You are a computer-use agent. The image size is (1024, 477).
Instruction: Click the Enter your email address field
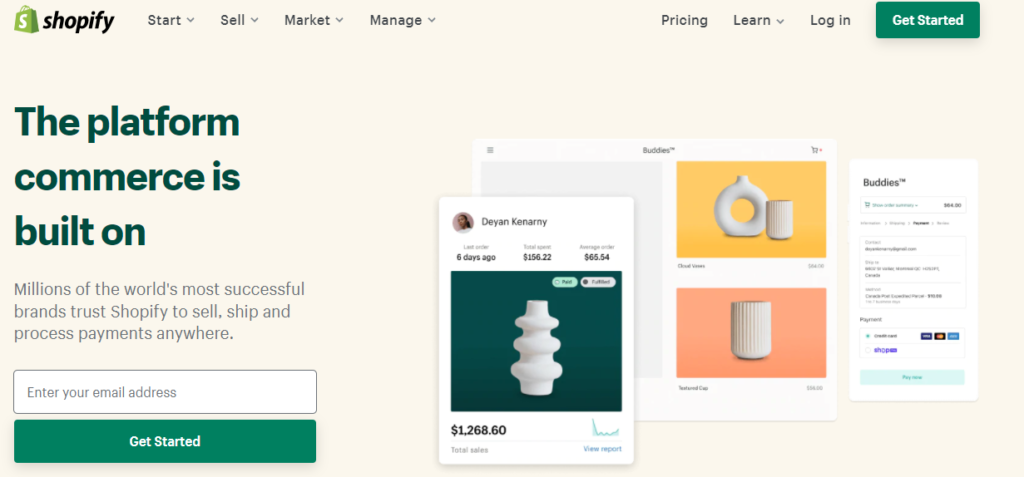coord(165,392)
